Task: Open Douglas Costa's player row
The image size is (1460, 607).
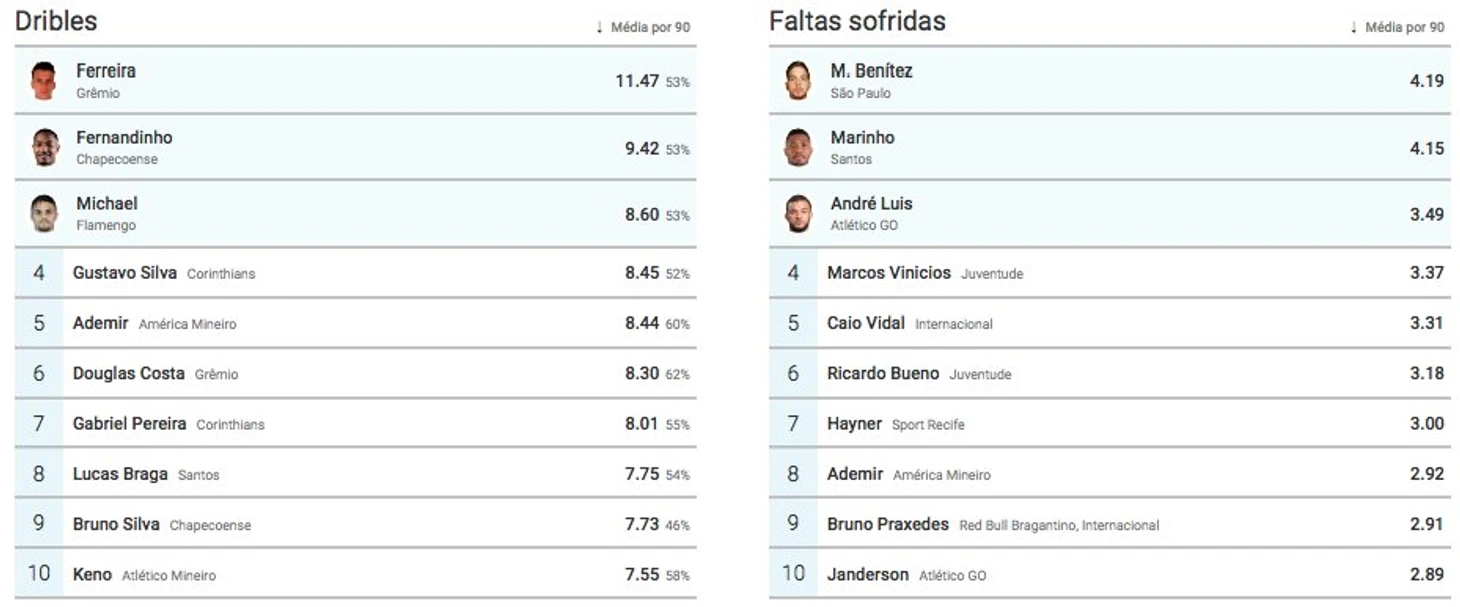Action: click(355, 373)
